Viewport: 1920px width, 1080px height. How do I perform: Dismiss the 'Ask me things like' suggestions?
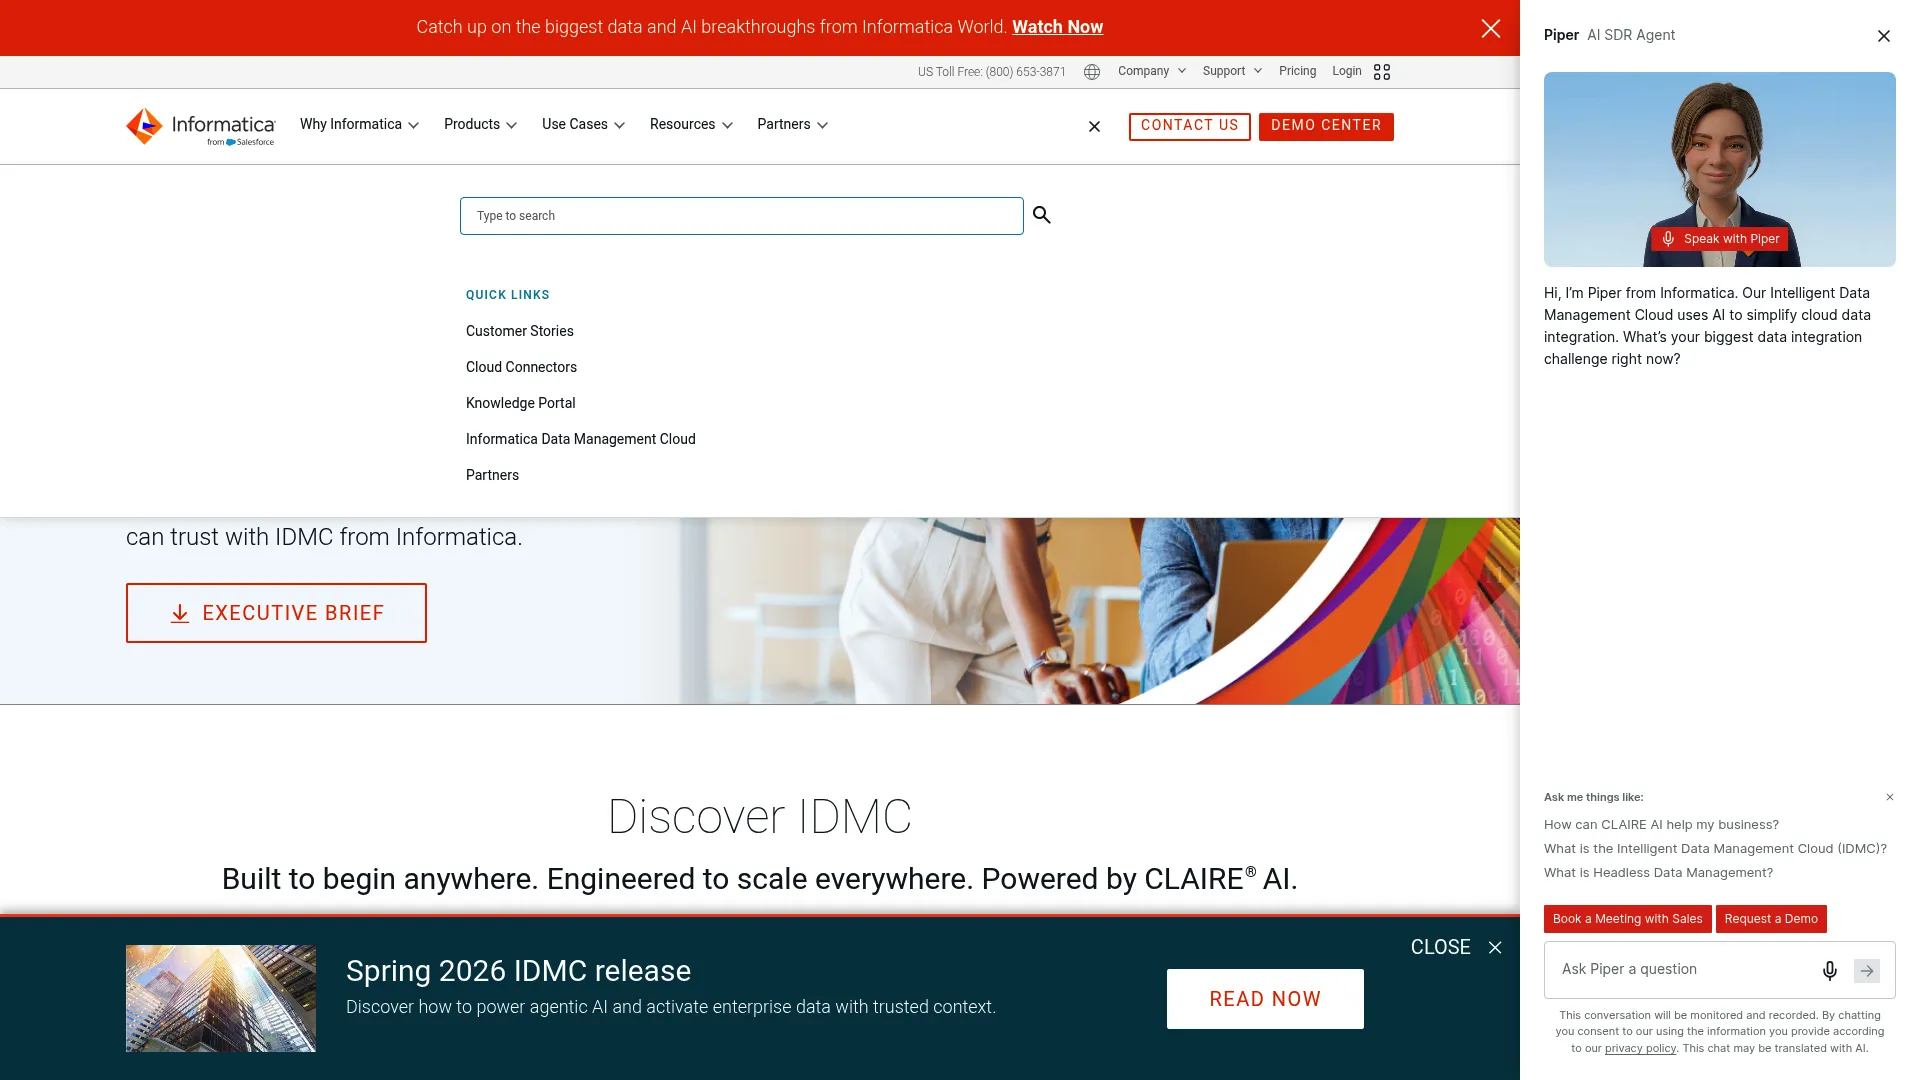click(1890, 797)
